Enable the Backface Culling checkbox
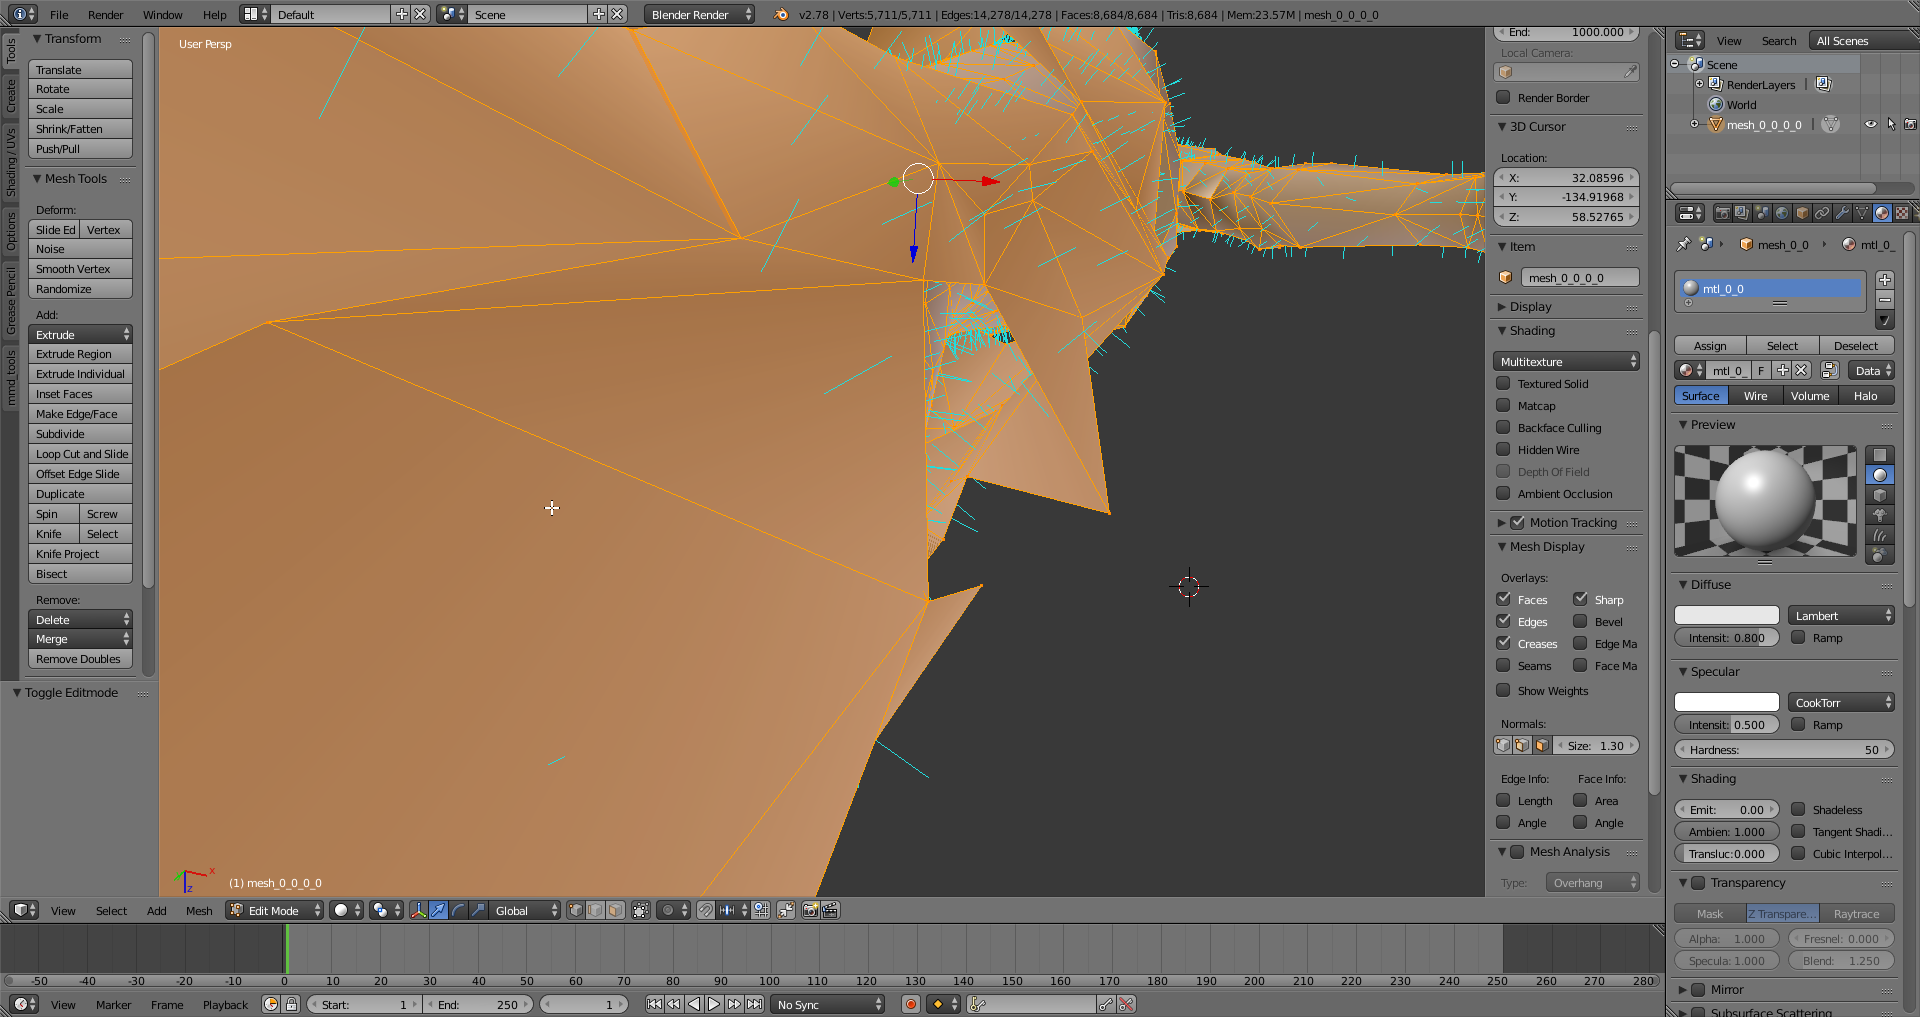Viewport: 1920px width, 1017px height. coord(1503,427)
